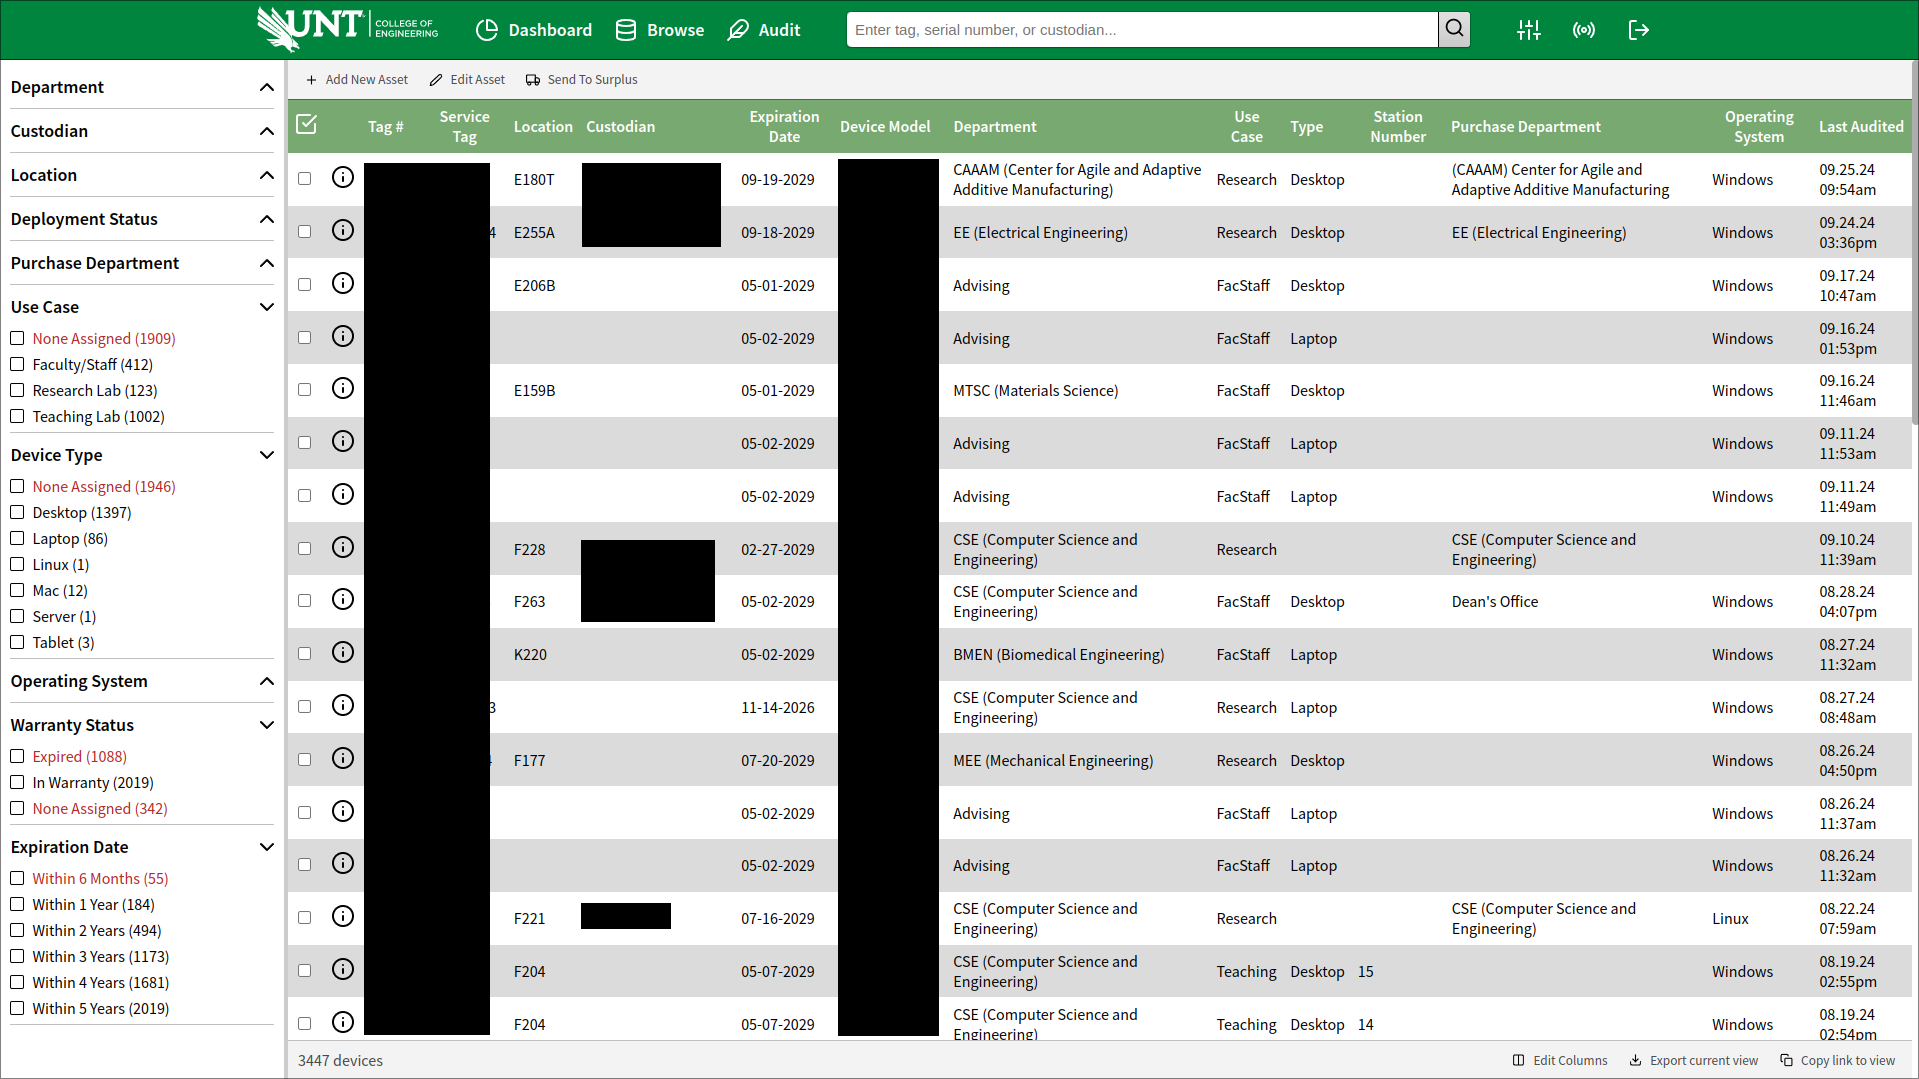Open info icon for row audited 08.26.24 11:37am
This screenshot has width=1919, height=1079.
[x=343, y=812]
